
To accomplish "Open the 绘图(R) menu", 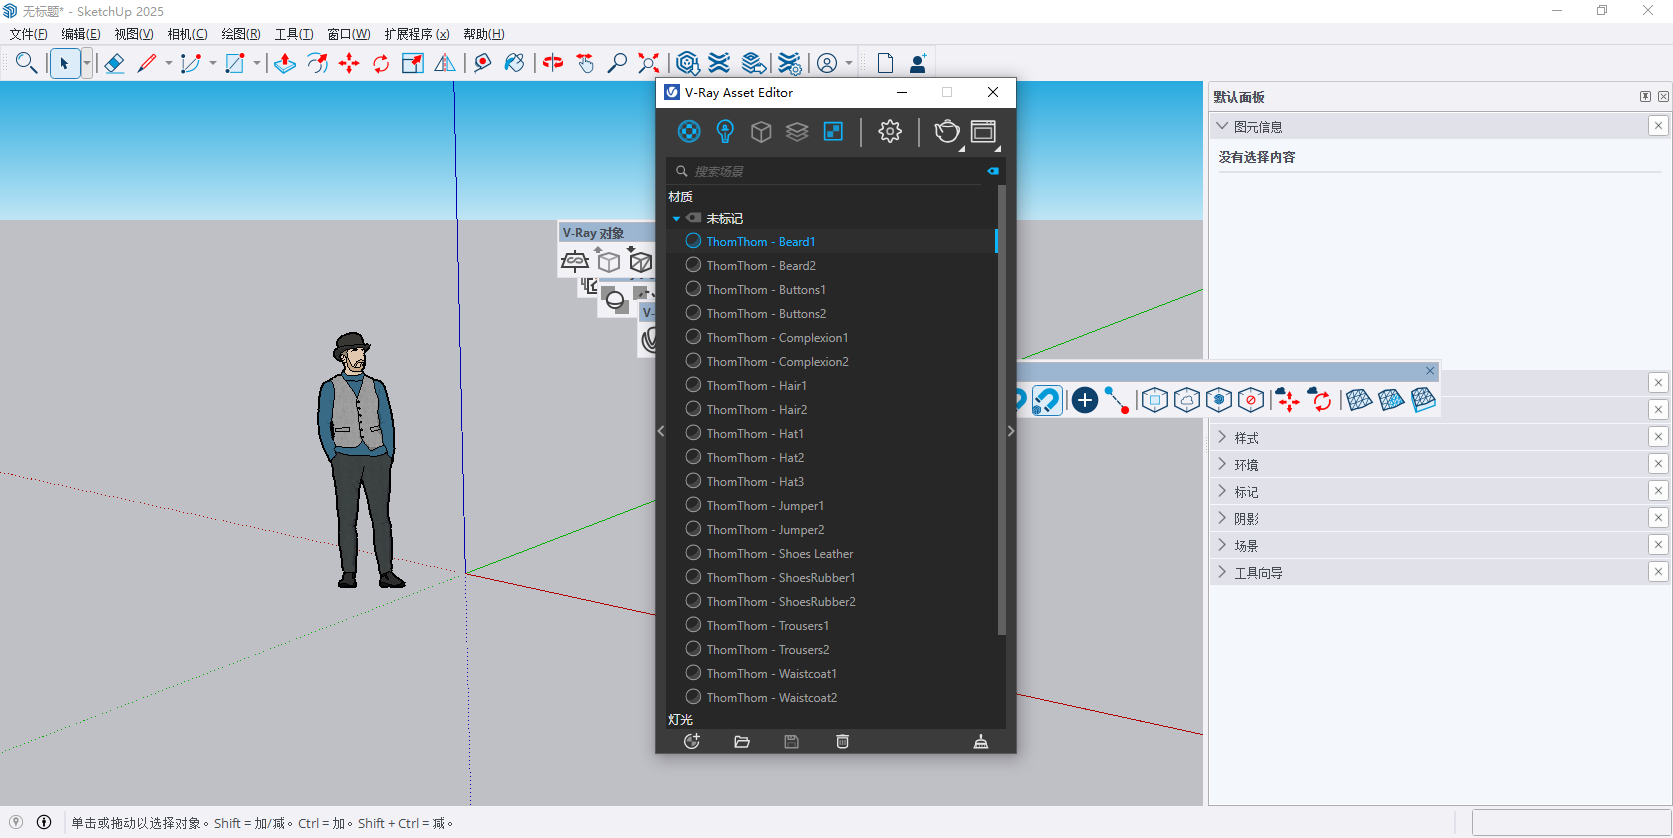I will coord(241,34).
